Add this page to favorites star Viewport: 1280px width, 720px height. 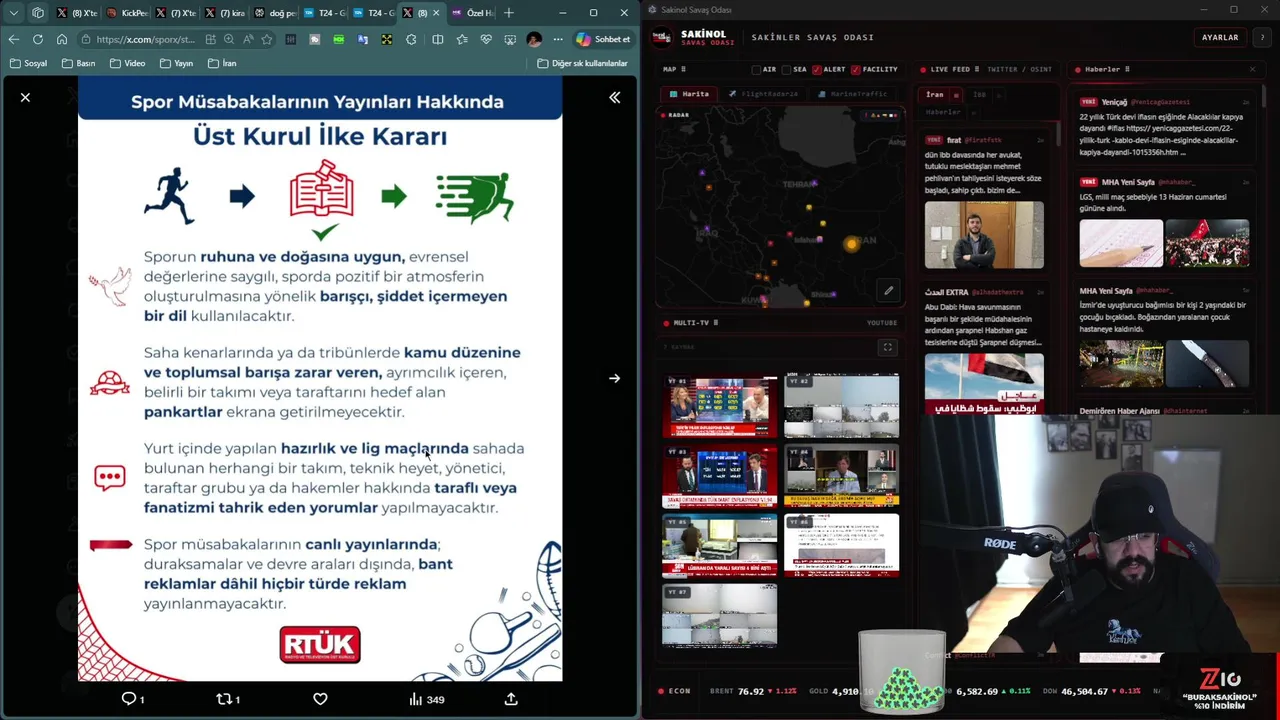tap(266, 39)
